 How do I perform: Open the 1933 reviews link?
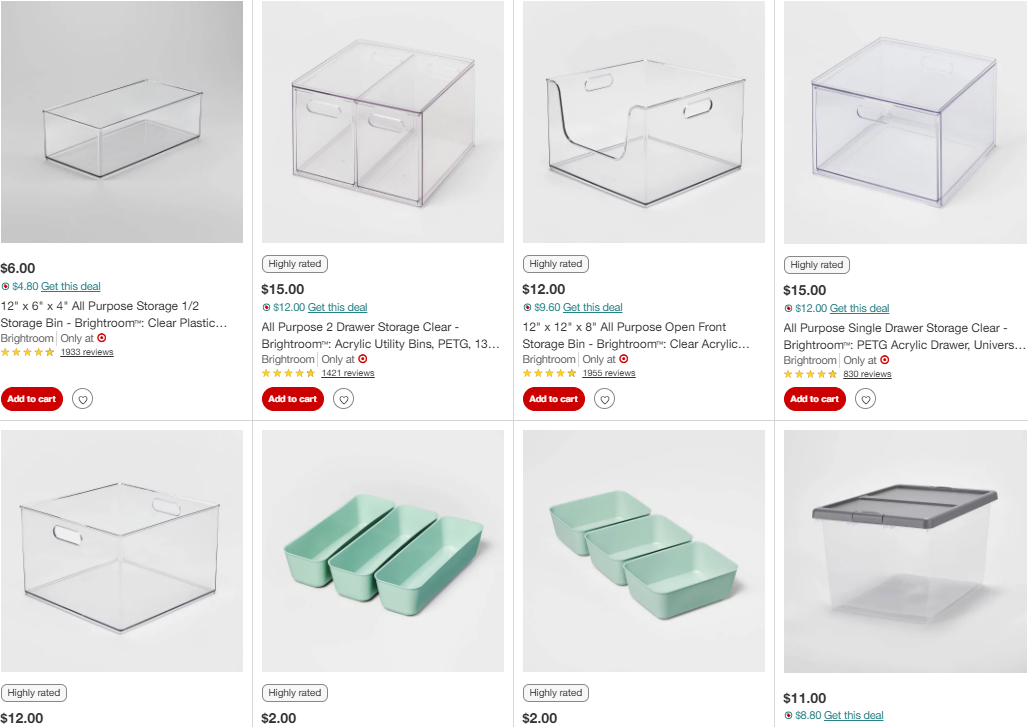[87, 353]
